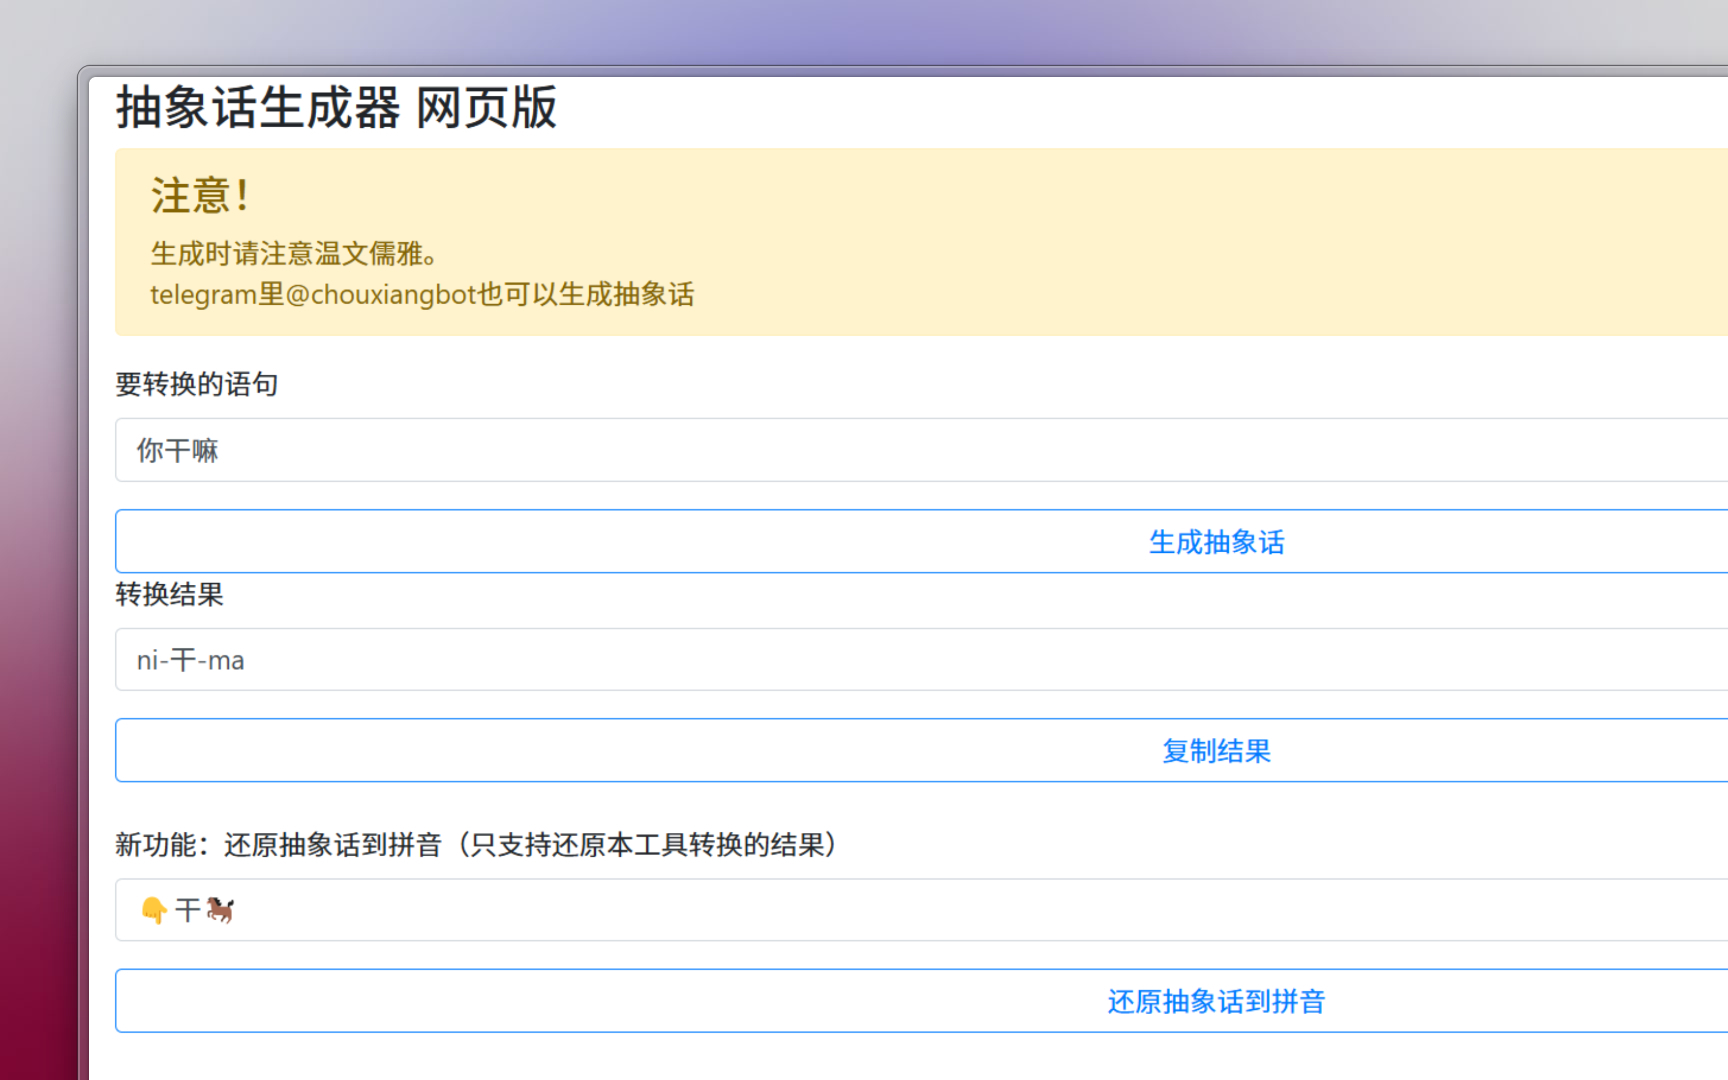Click the ni pinyin in result field
Image resolution: width=1728 pixels, height=1080 pixels.
147,661
